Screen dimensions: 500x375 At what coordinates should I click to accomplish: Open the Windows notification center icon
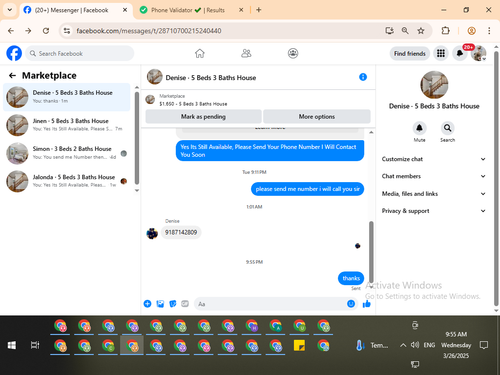(484, 345)
